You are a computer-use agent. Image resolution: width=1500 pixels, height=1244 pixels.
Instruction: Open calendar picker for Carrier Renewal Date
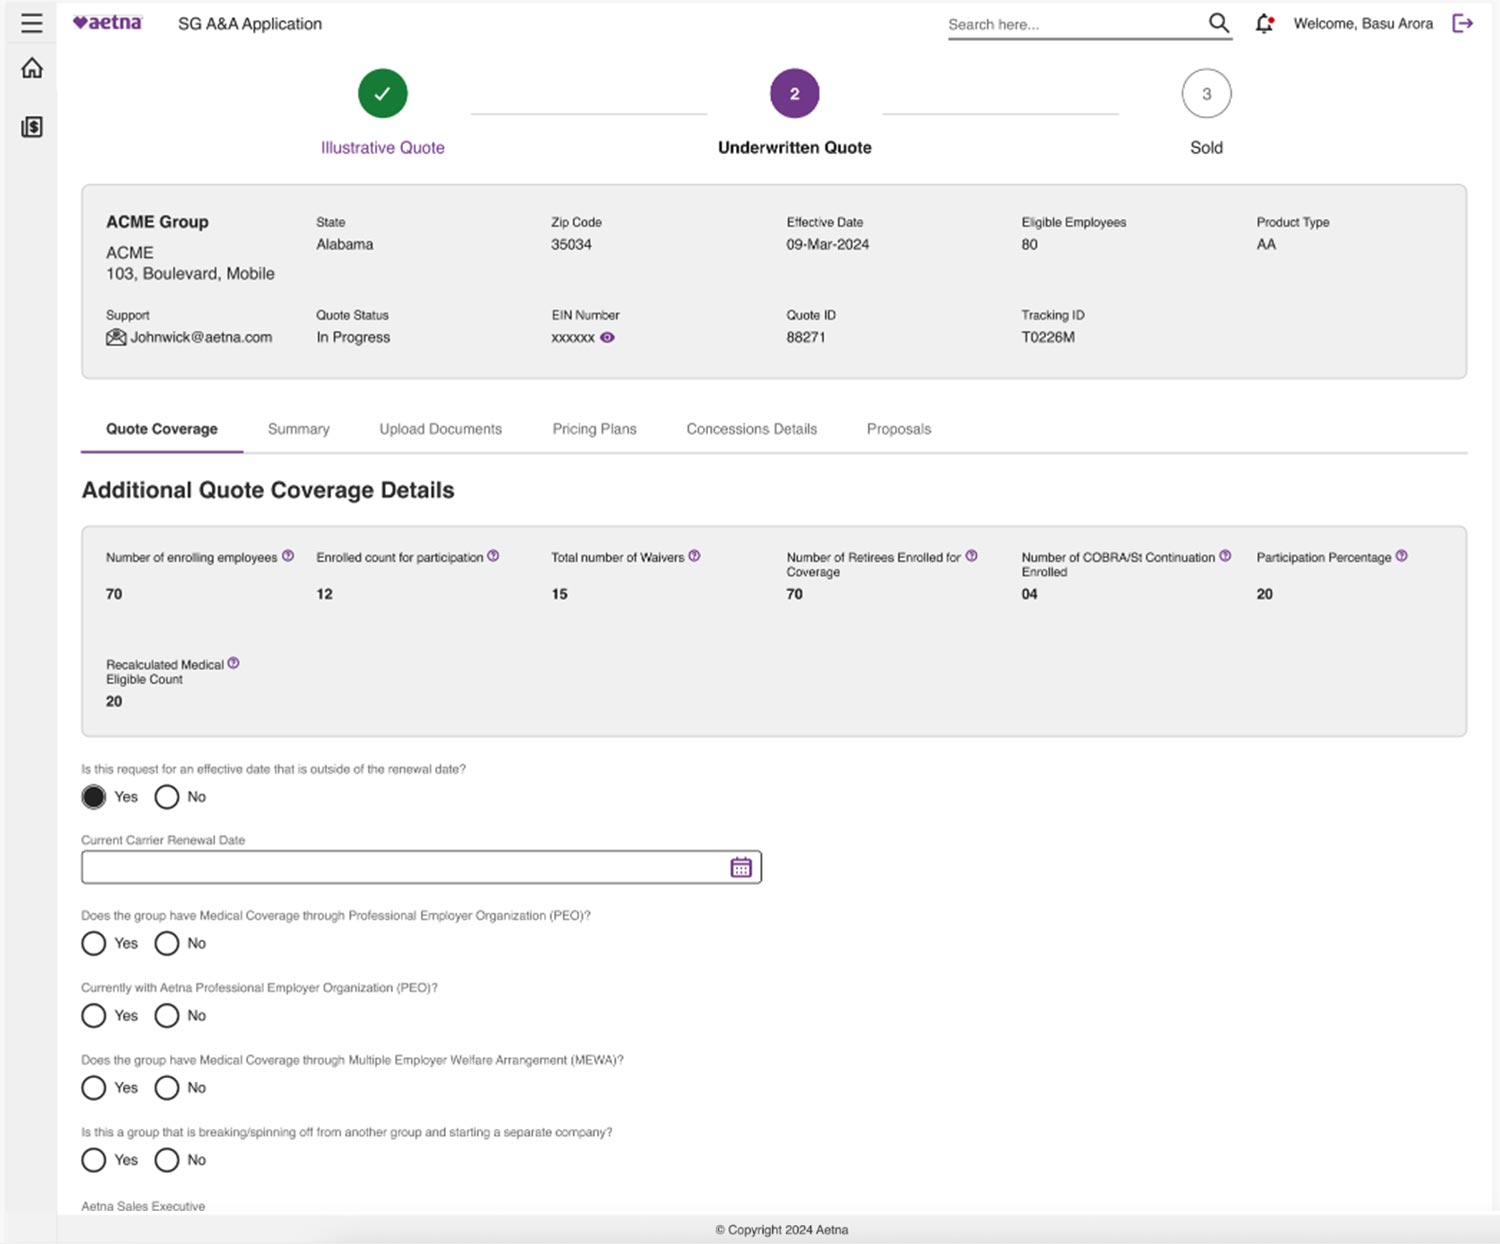pos(740,867)
